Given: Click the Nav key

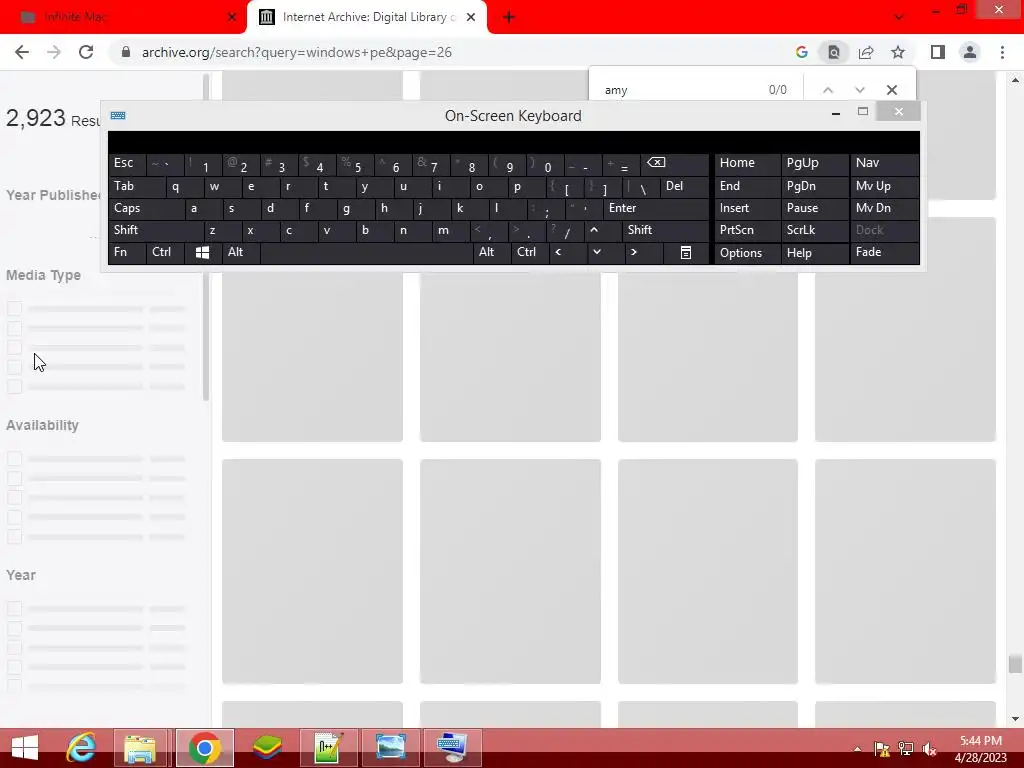Looking at the screenshot, I should pos(884,164).
